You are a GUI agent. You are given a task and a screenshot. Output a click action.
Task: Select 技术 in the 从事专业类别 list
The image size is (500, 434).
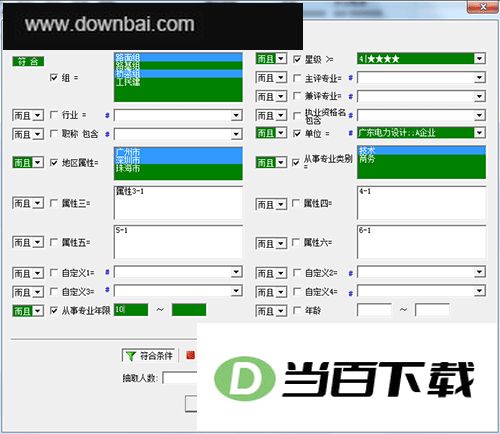tap(421, 151)
